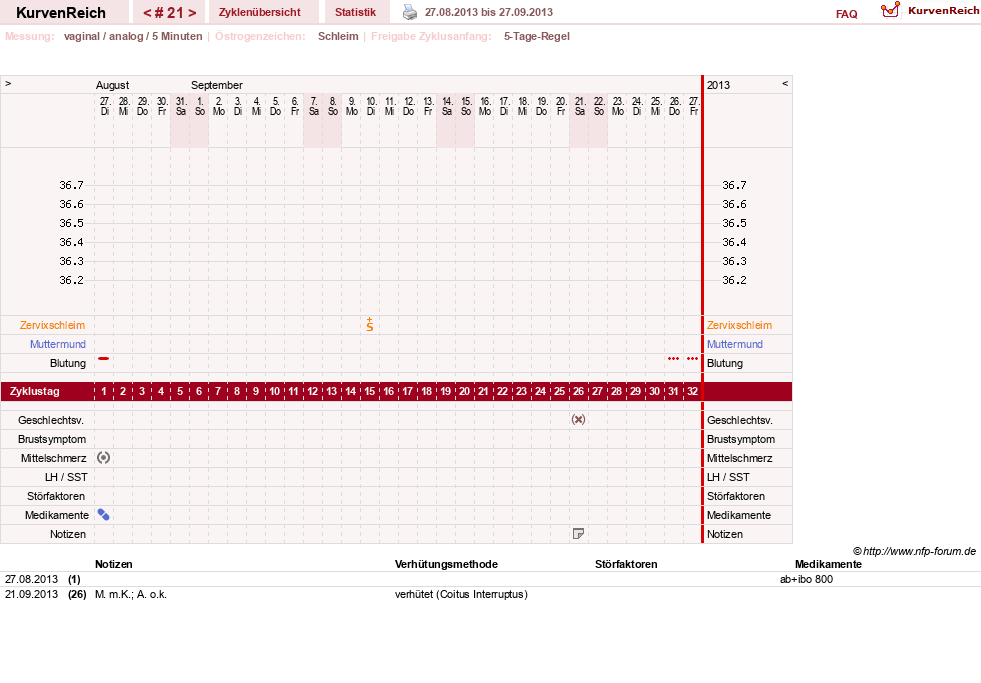The image size is (981, 683).
Task: Click the note text 'M. m.K.; A. o.k.'
Action: click(131, 594)
